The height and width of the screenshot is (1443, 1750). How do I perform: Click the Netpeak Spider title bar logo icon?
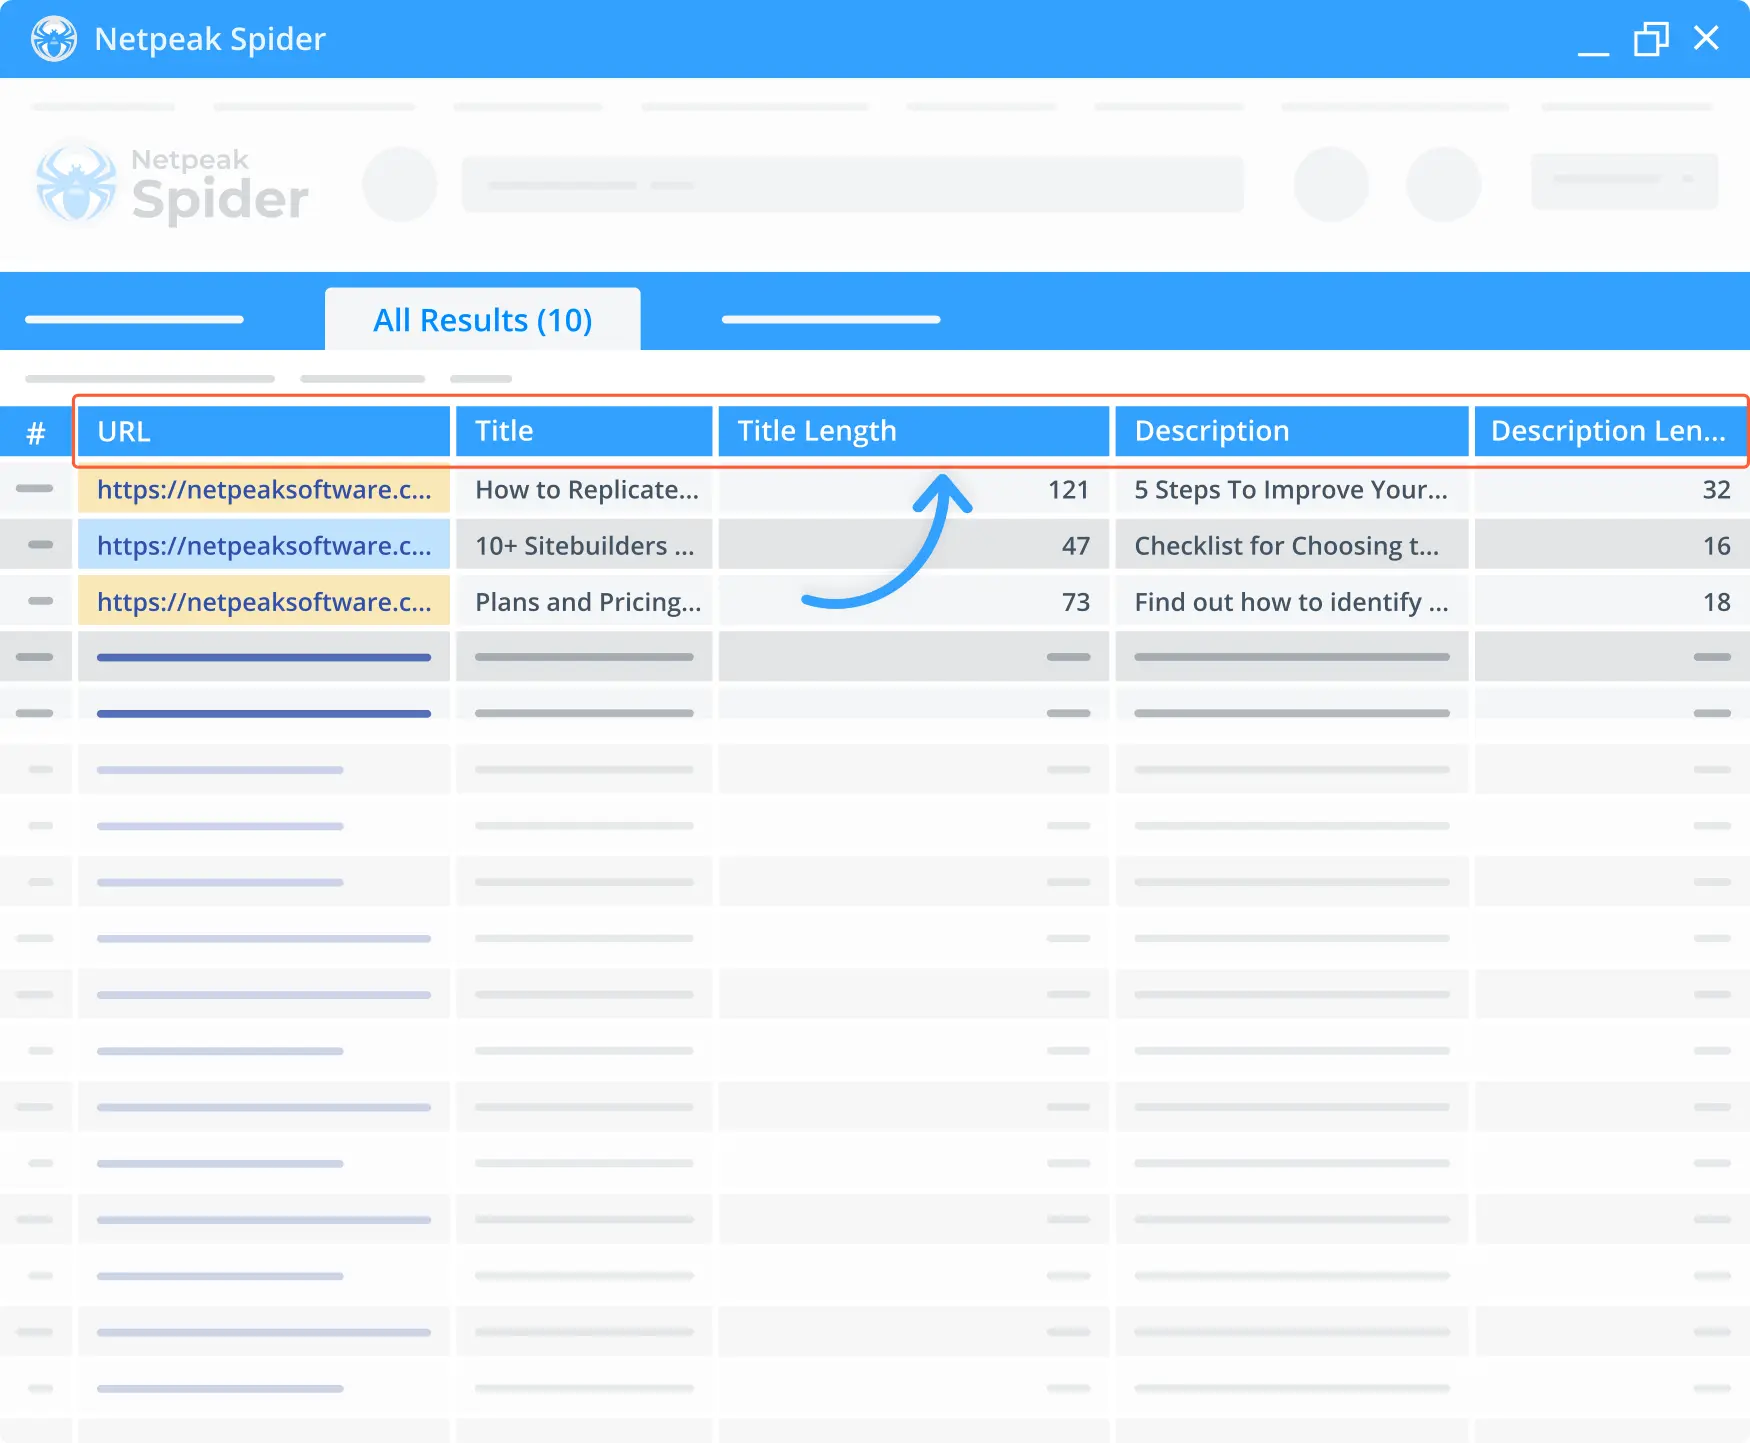tap(54, 39)
